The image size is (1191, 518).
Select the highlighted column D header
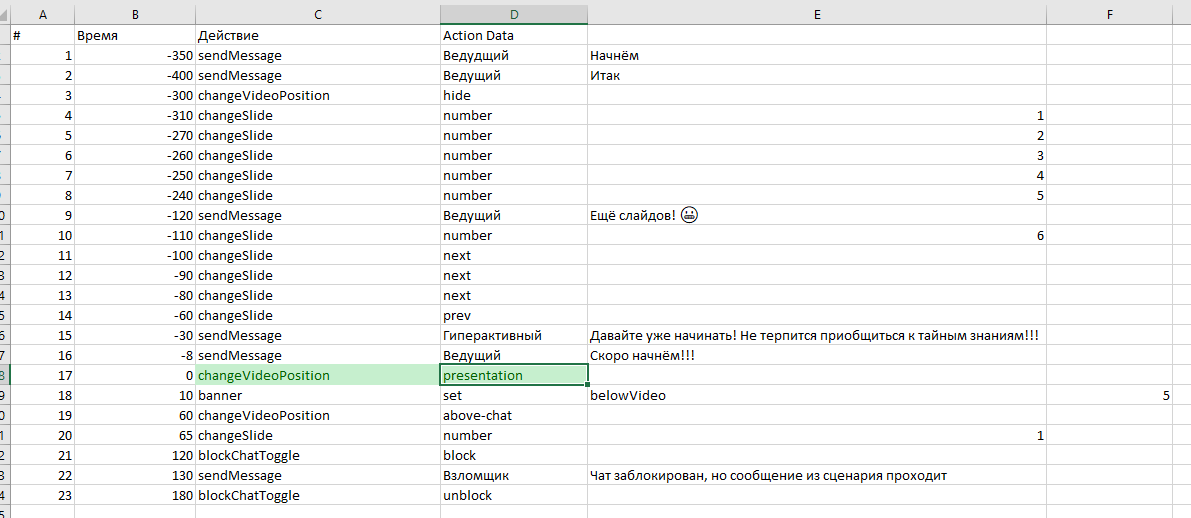(513, 13)
